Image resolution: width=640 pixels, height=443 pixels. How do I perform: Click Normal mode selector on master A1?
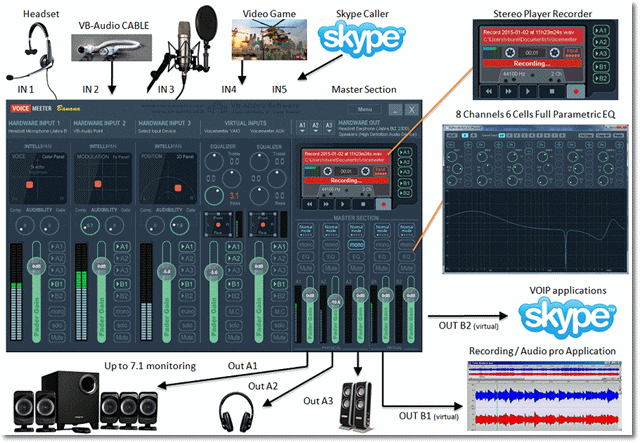tap(306, 230)
